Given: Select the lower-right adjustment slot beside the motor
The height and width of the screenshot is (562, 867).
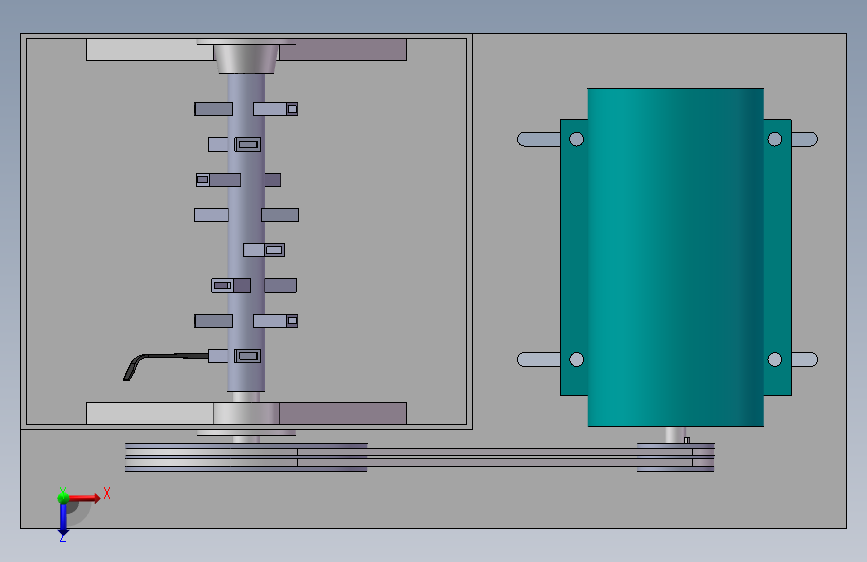Looking at the screenshot, I should [805, 360].
